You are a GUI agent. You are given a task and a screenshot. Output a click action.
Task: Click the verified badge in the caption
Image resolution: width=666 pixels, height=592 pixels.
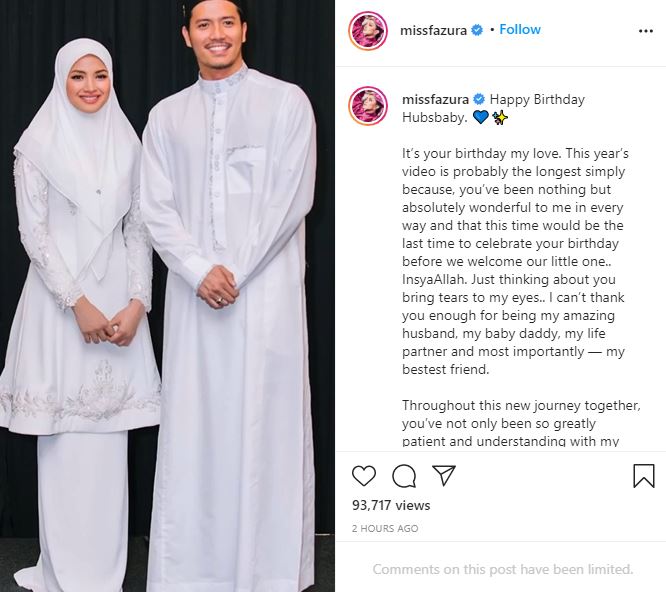click(479, 99)
